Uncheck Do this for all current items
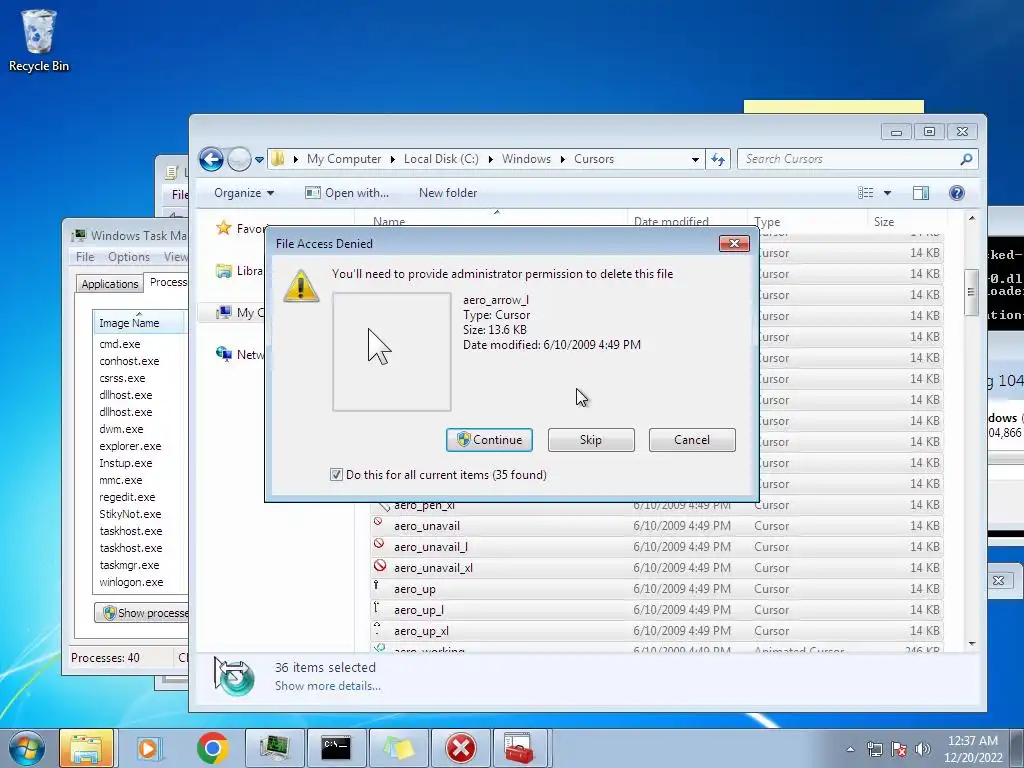Screen dimensions: 1024x768 coord(336,475)
